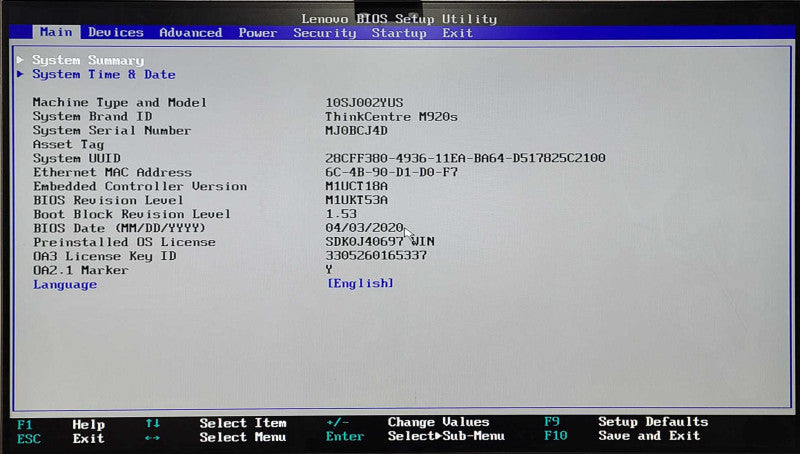Click the left-right arrows Select Menu hint

click(215, 437)
